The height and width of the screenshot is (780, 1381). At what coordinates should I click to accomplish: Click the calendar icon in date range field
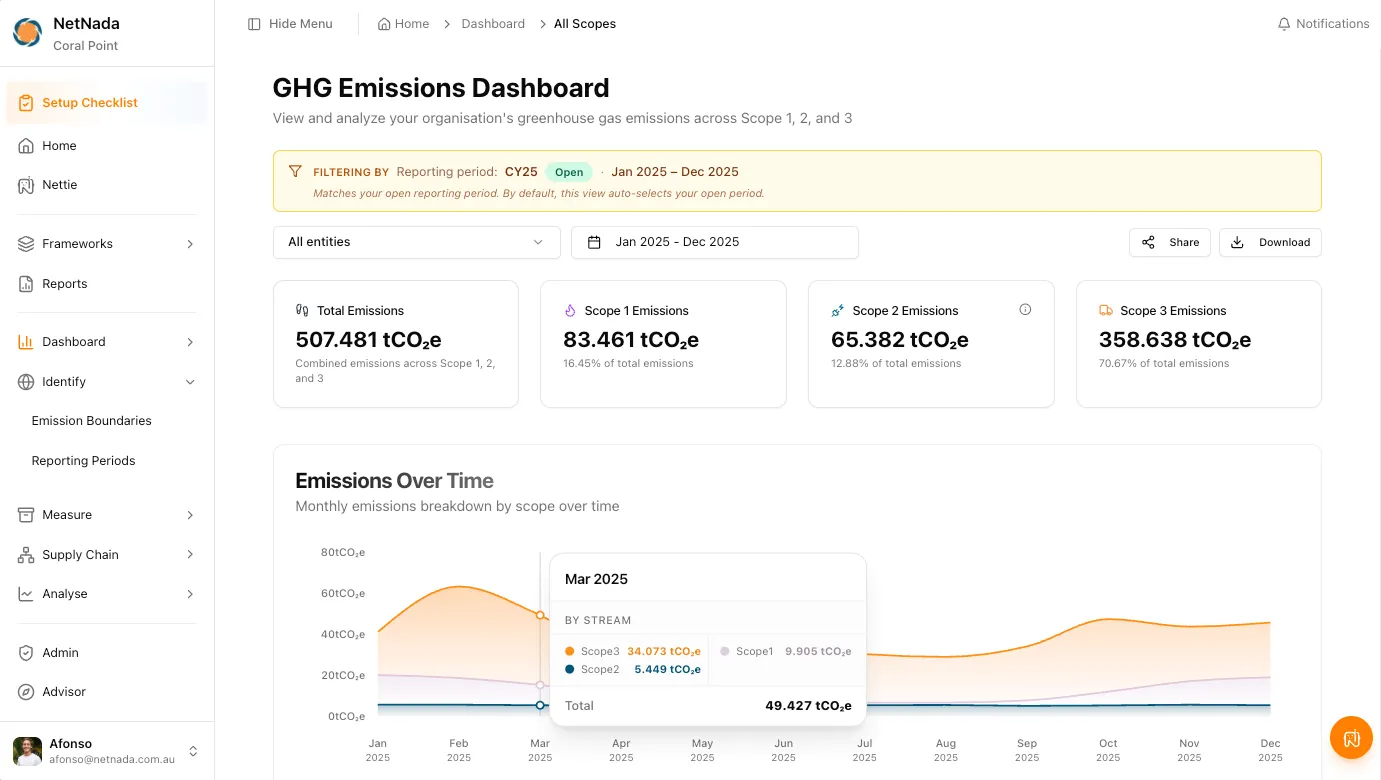594,242
